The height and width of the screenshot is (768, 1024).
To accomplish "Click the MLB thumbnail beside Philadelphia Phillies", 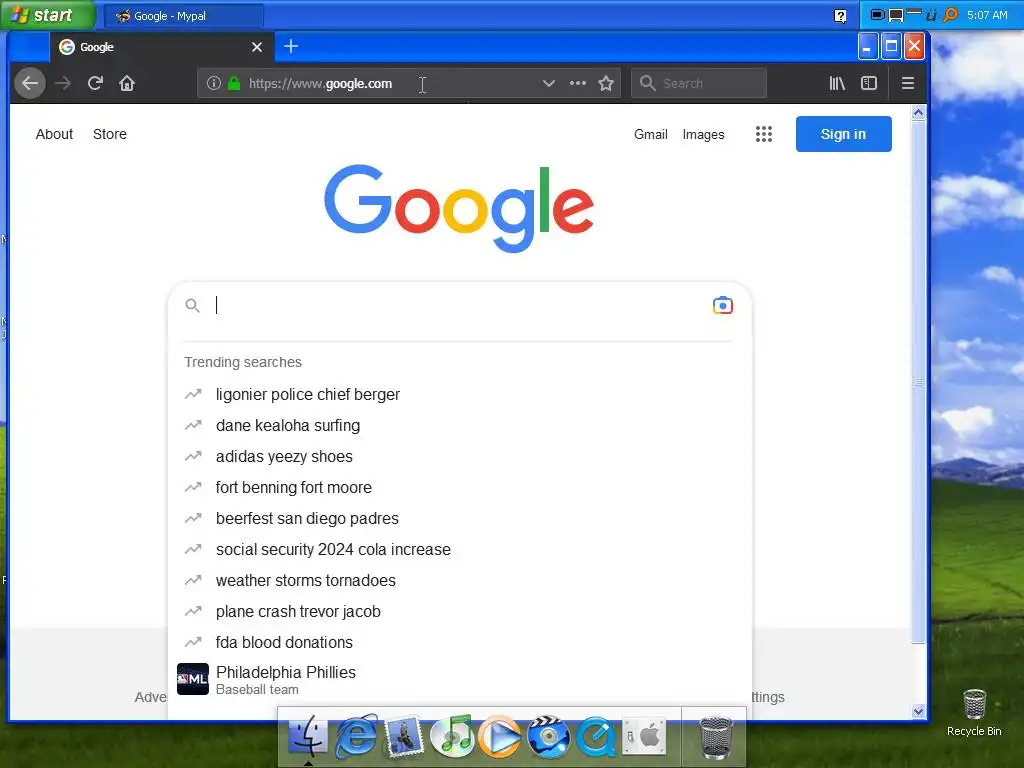I will (x=193, y=679).
